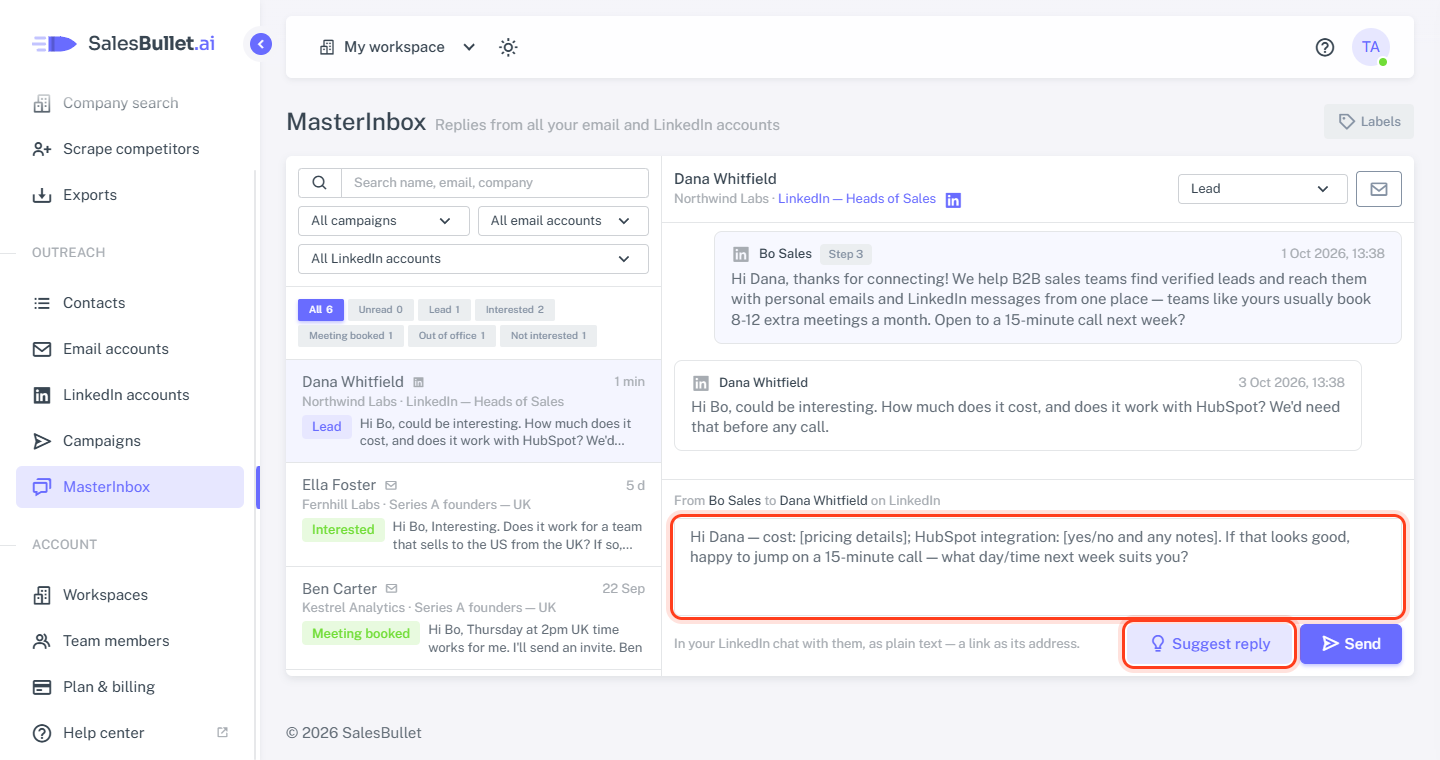The width and height of the screenshot is (1440, 760).
Task: Open Team members page
Action: (130, 641)
